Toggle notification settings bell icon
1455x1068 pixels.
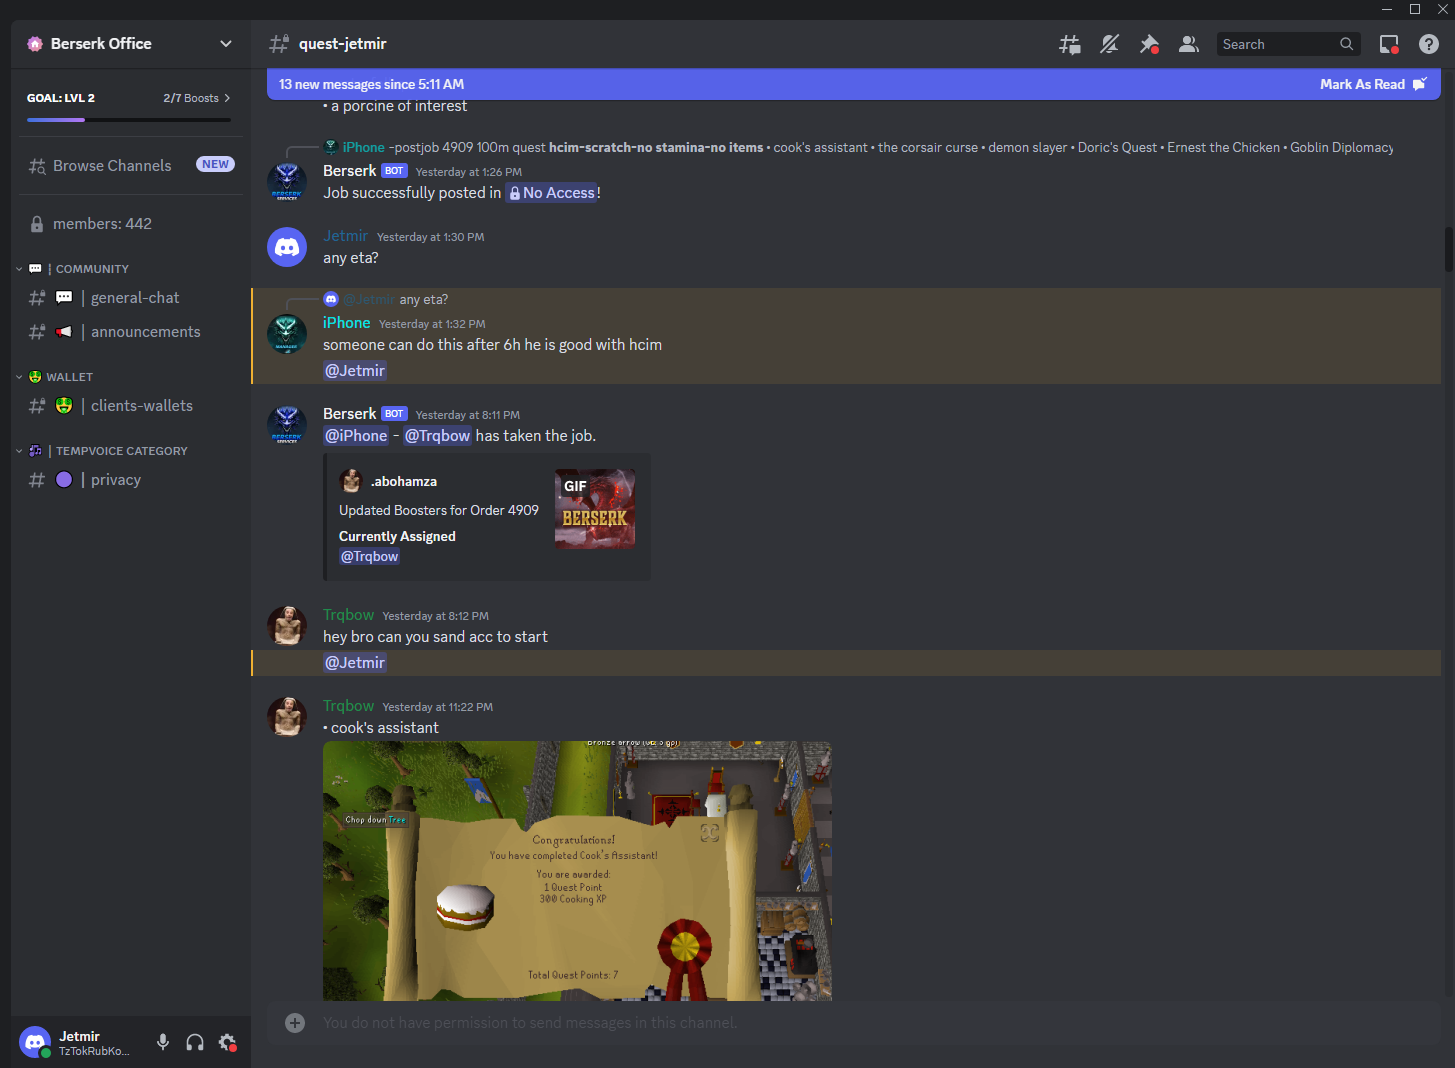(x=1110, y=44)
